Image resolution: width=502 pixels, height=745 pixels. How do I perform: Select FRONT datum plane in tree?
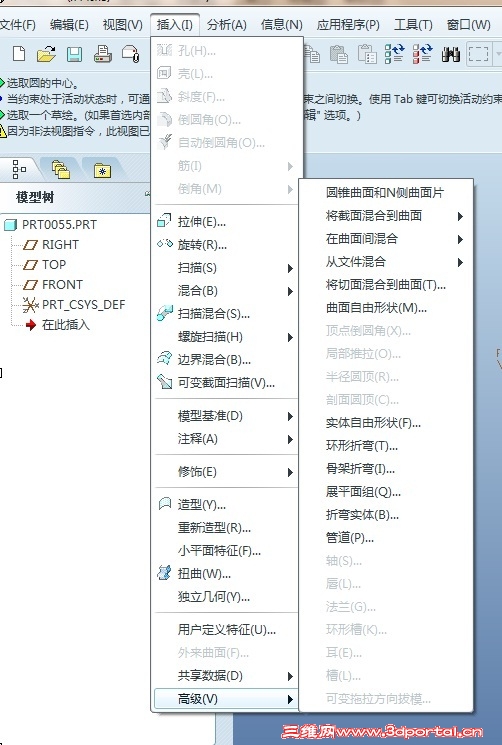pos(62,285)
